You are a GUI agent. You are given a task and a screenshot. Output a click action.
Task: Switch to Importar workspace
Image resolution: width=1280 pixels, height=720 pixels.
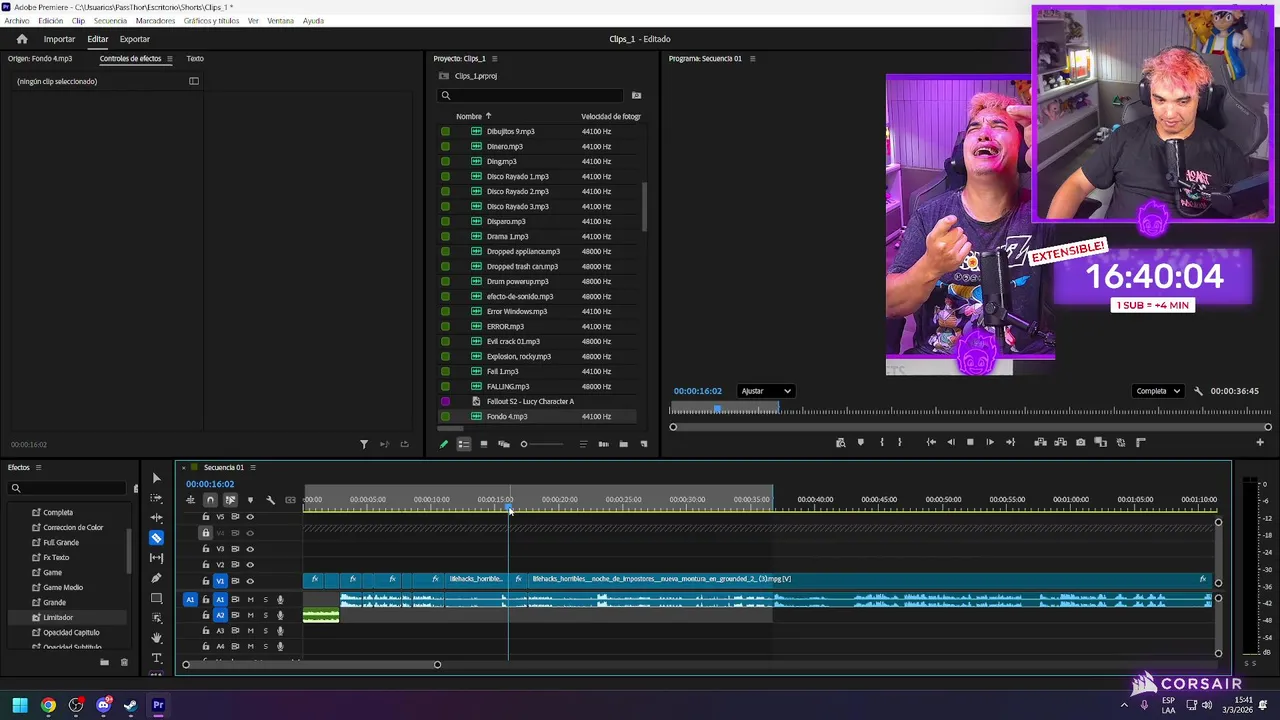(59, 39)
